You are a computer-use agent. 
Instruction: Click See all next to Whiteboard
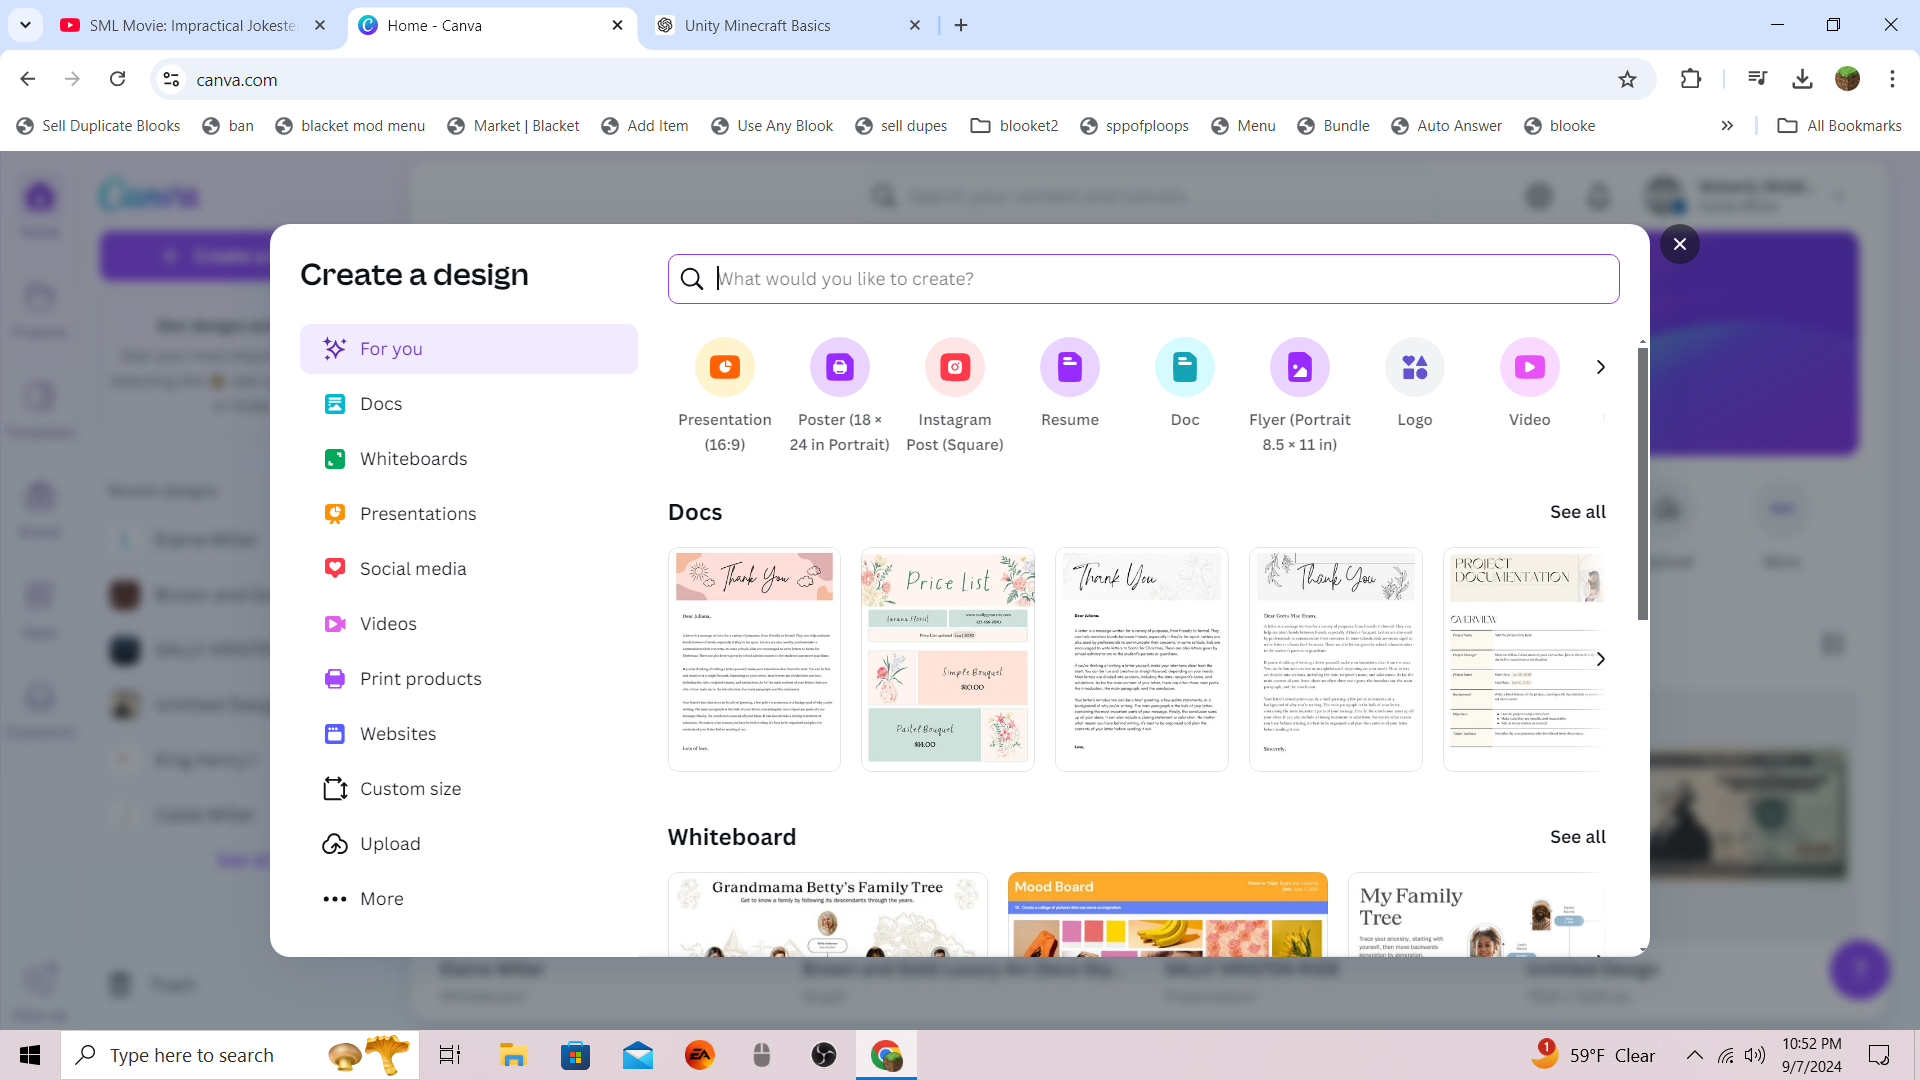click(1577, 837)
